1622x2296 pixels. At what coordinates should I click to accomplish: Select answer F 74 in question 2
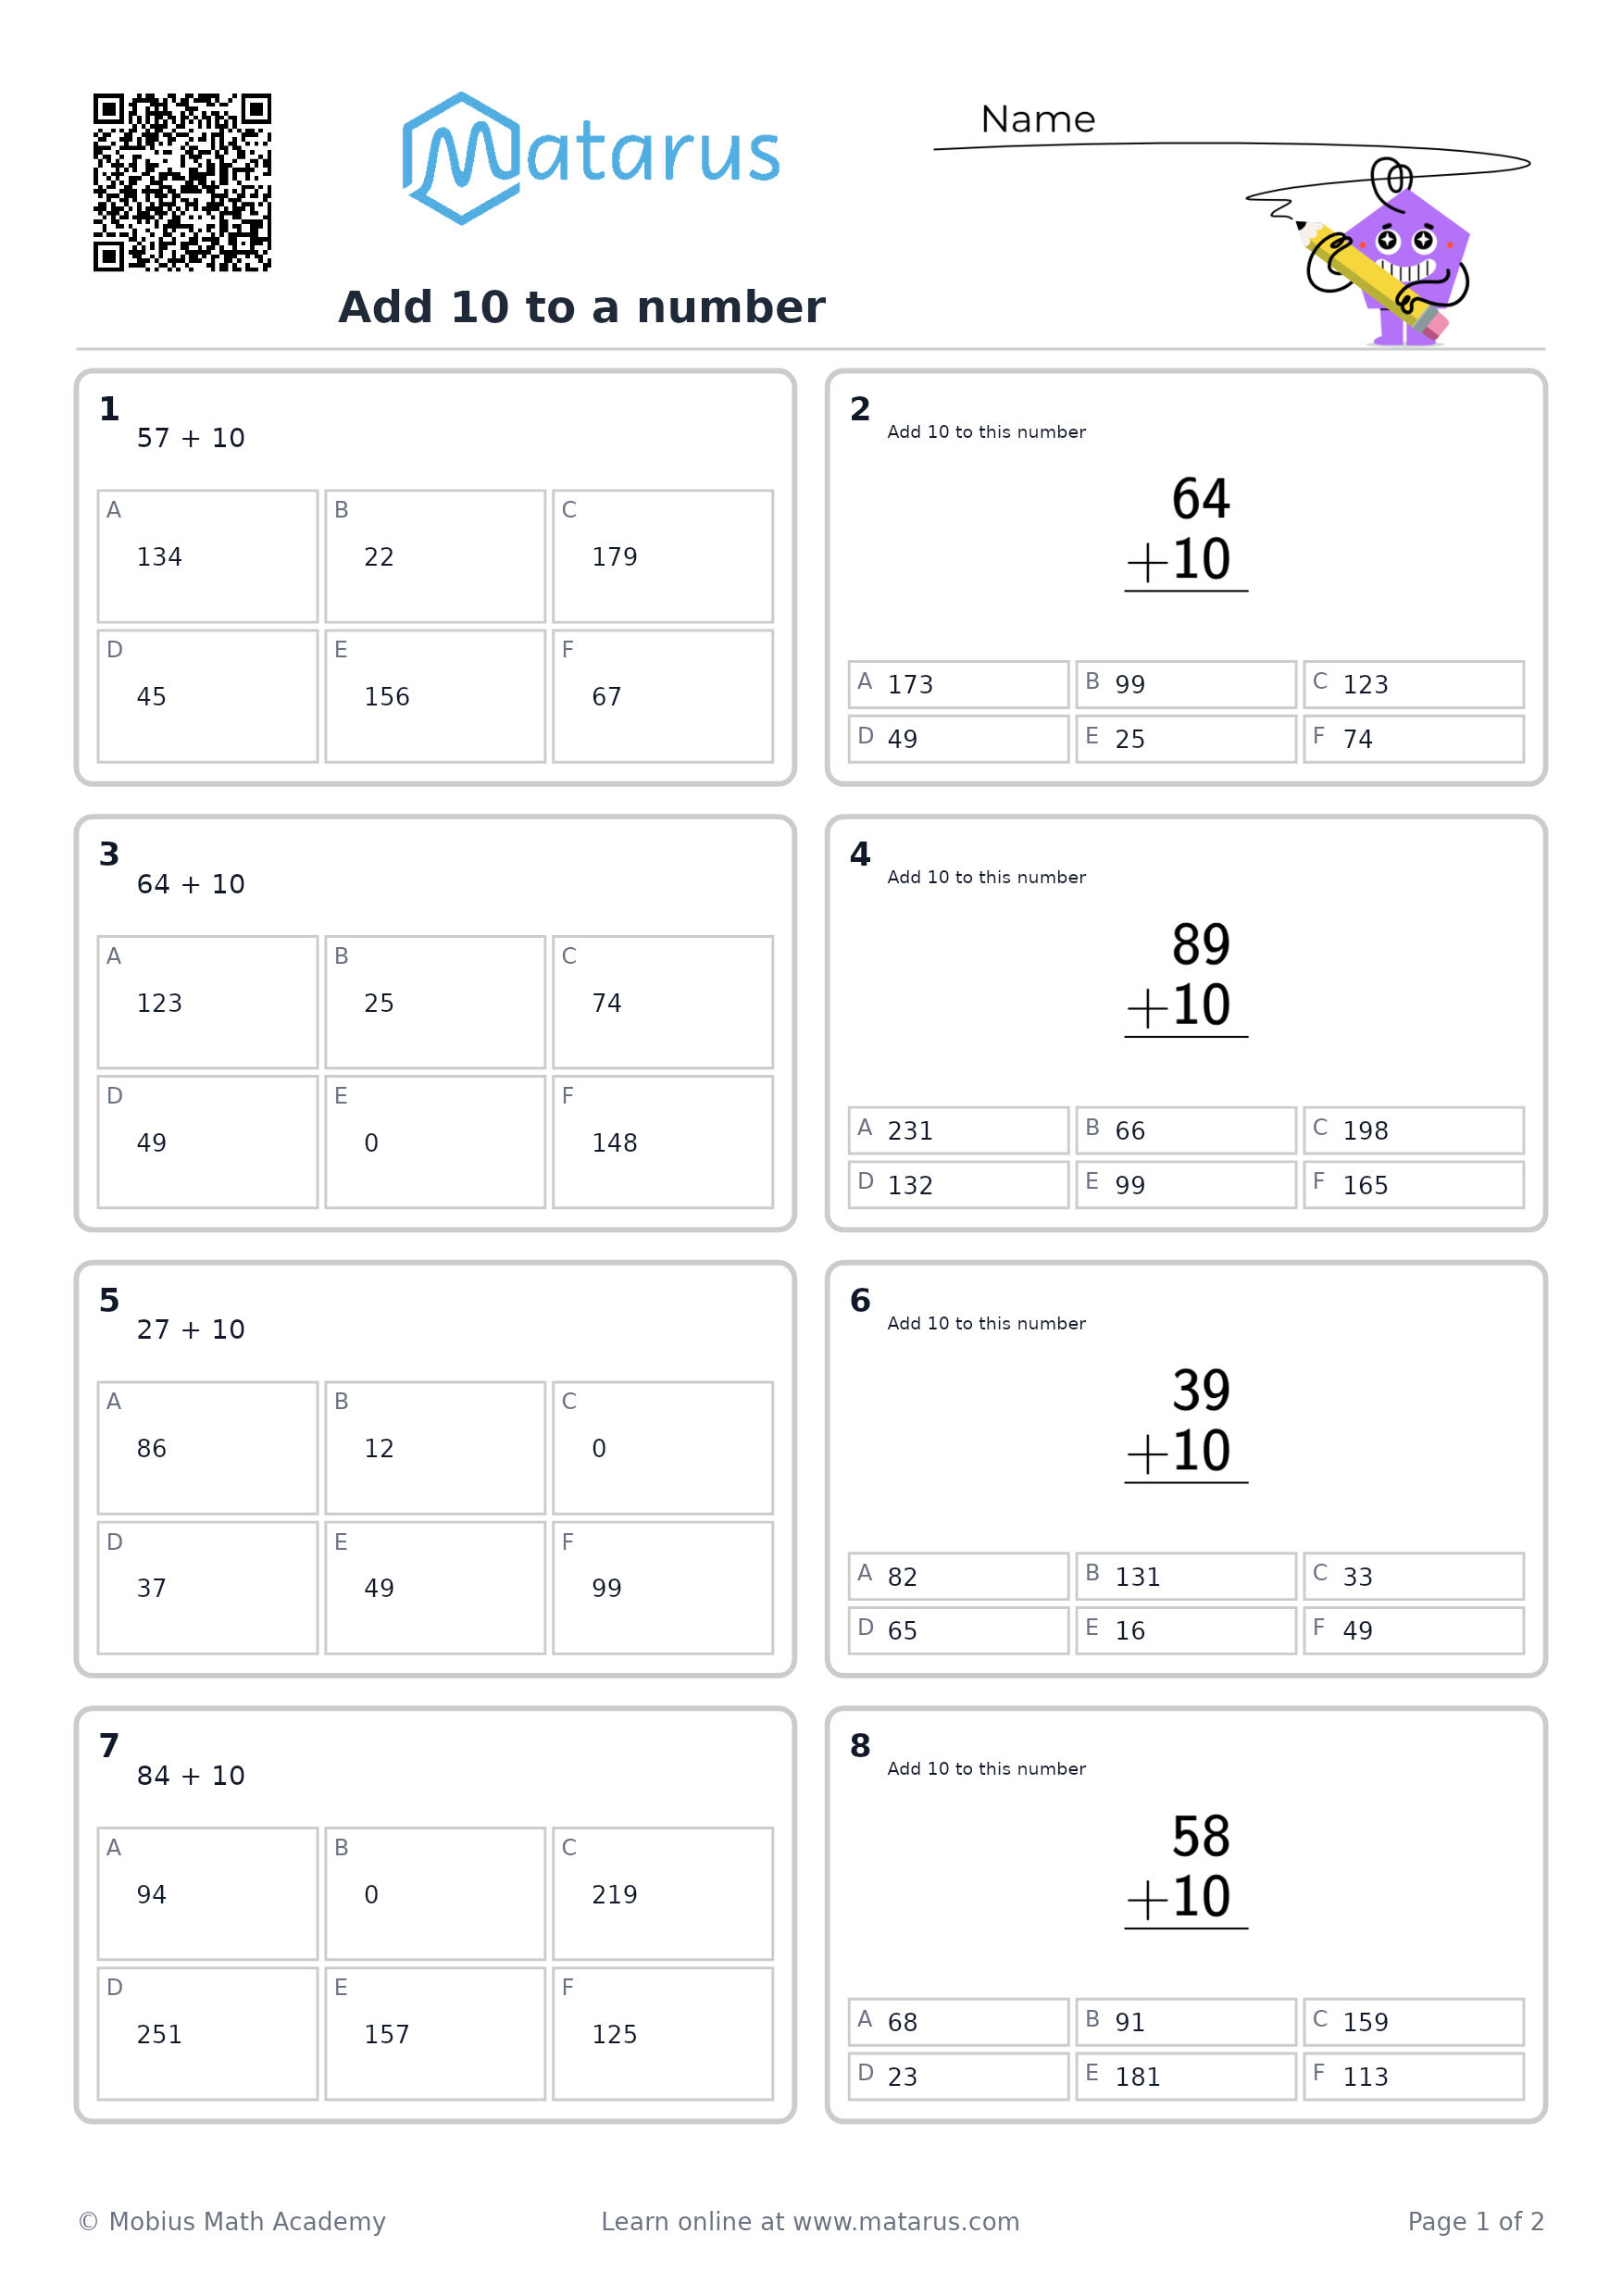(x=1413, y=739)
